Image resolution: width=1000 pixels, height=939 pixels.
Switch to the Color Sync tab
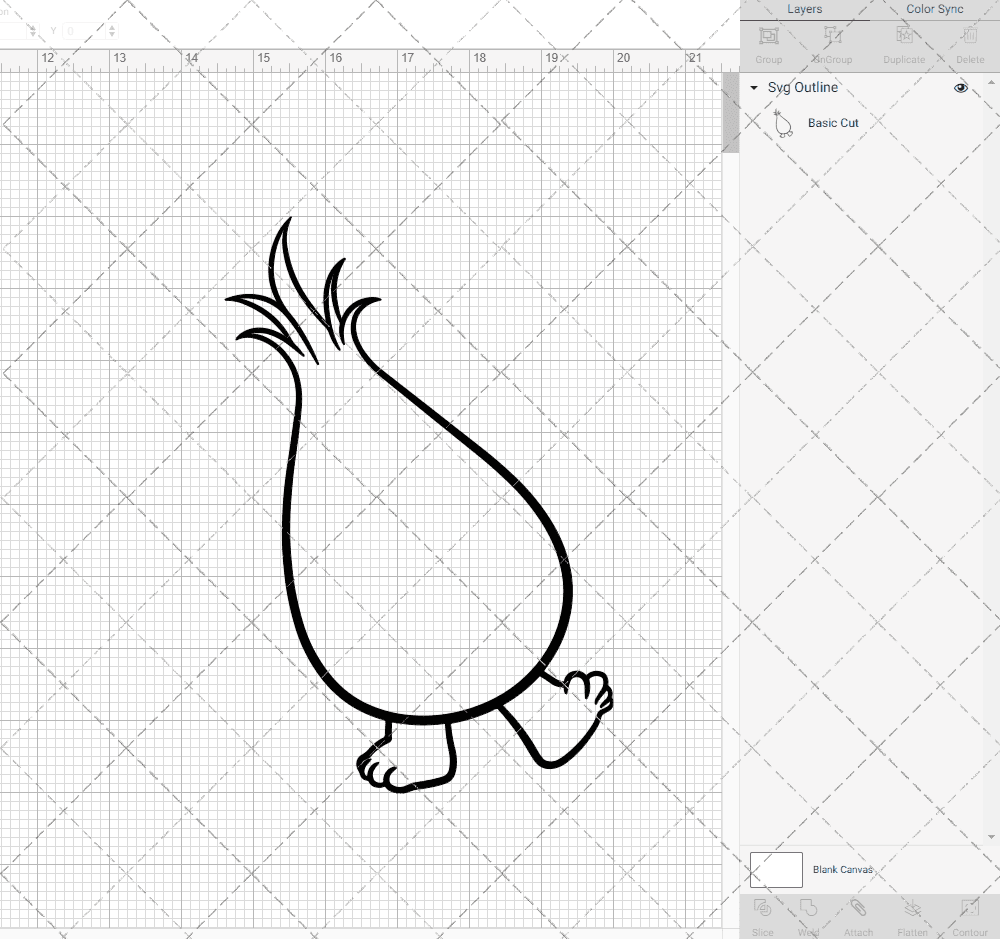(934, 9)
